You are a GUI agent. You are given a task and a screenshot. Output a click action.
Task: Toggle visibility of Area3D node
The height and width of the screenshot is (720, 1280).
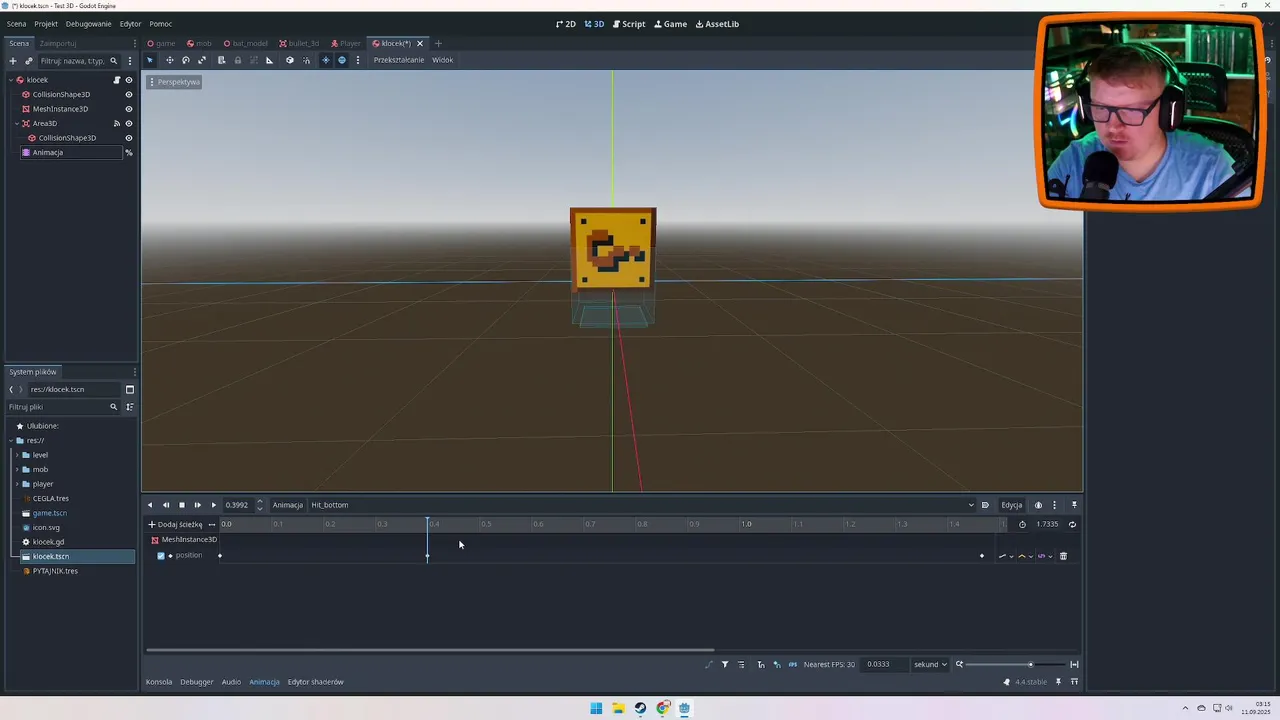coord(128,124)
